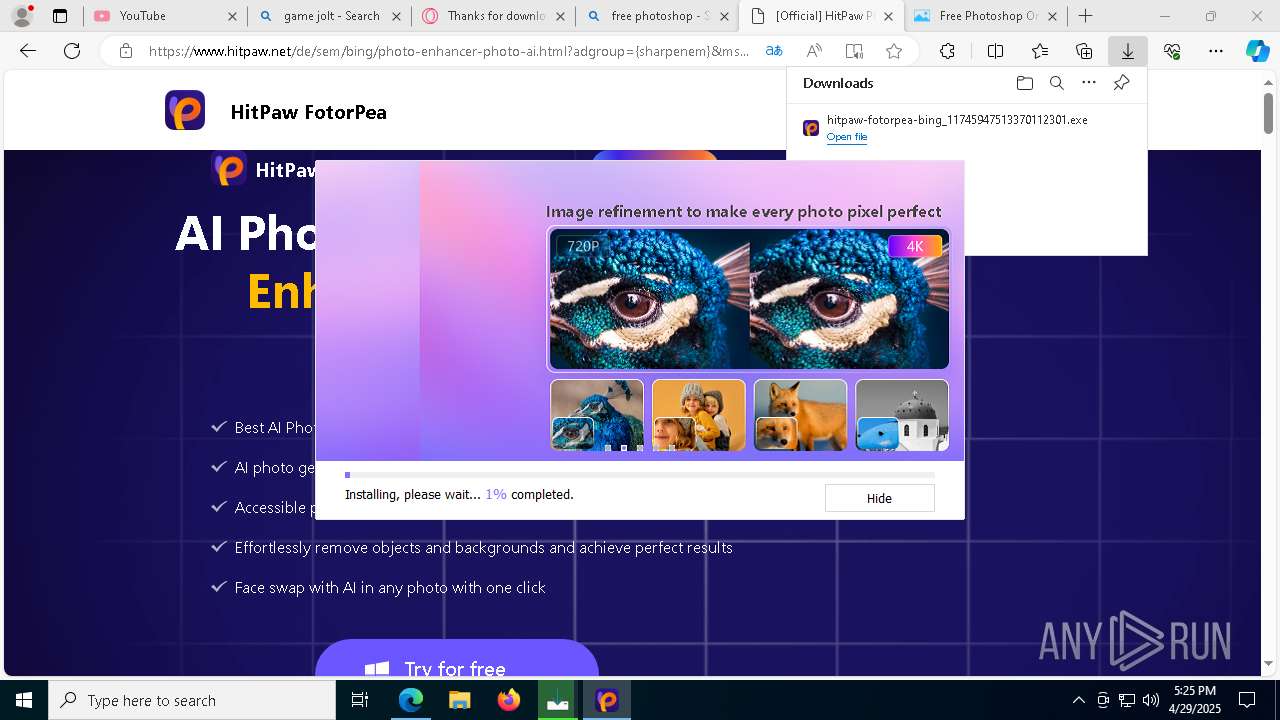
Task: Select the hitpaw-fotorpea-bing exe download entry
Action: tap(965, 128)
